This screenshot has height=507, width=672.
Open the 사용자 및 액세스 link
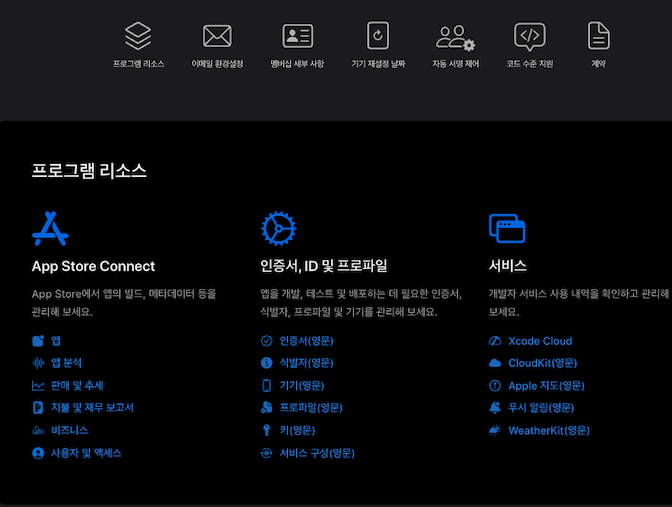pyautogui.click(x=86, y=453)
